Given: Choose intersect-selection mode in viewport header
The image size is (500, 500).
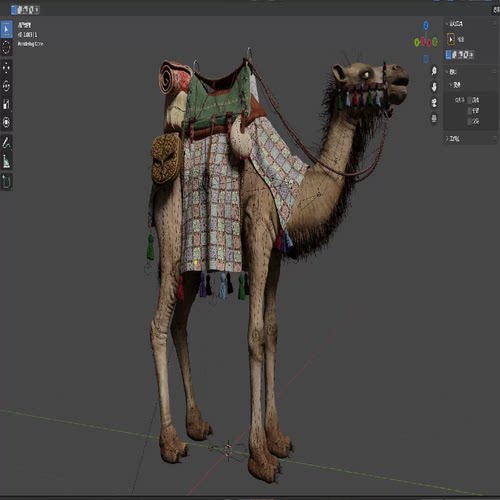Looking at the screenshot, I should [x=37, y=10].
